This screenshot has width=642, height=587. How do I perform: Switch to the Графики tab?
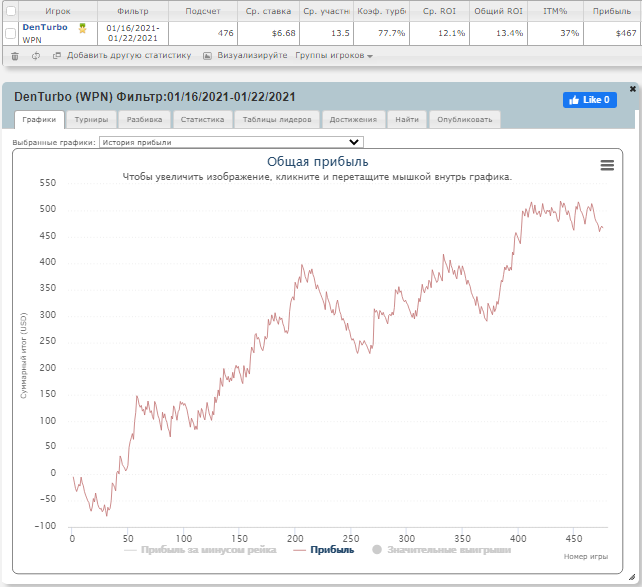click(x=39, y=120)
